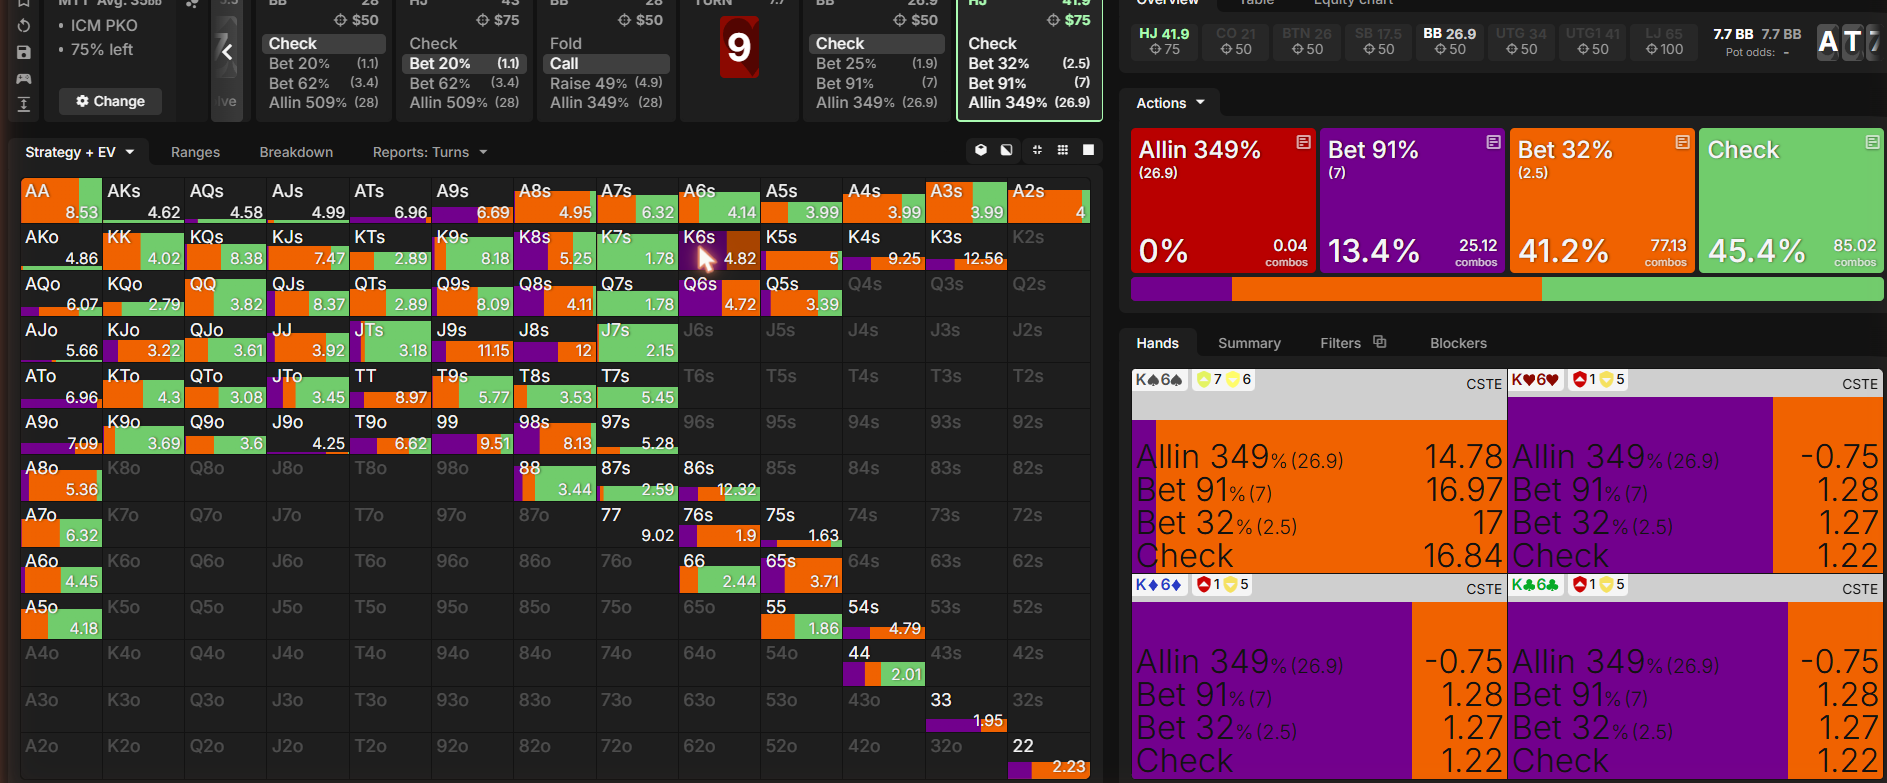Image resolution: width=1887 pixels, height=783 pixels.
Task: Open the Reports: Turns dropdown
Action: click(x=430, y=152)
